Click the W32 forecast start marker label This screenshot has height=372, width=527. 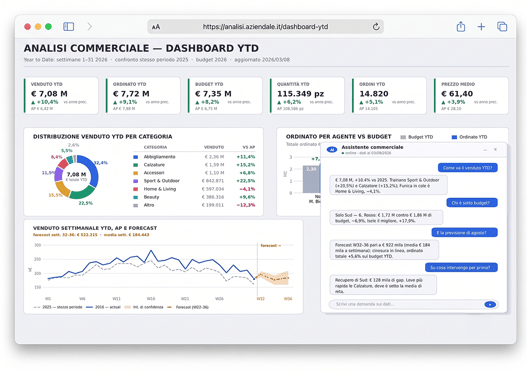260,299
